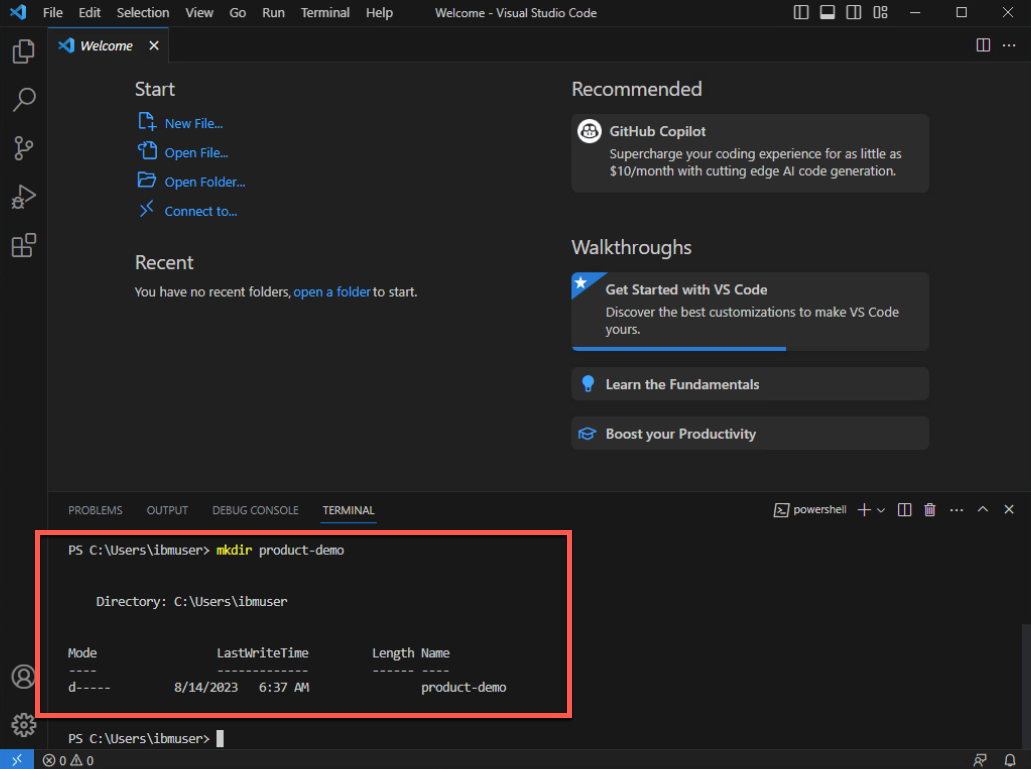The width and height of the screenshot is (1031, 769).
Task: Click errors and warnings status bar indicator
Action: click(68, 761)
